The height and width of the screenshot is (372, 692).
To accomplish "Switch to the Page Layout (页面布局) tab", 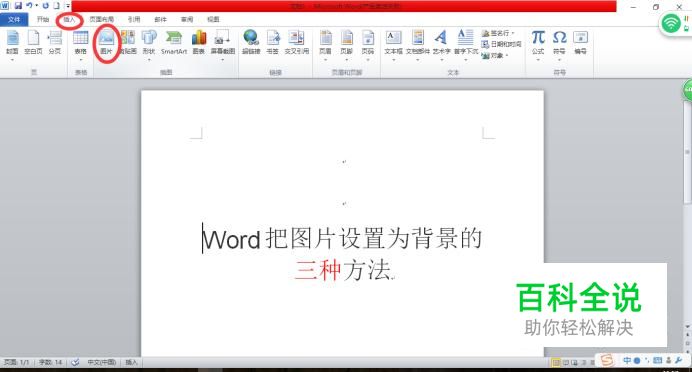I will coord(102,19).
